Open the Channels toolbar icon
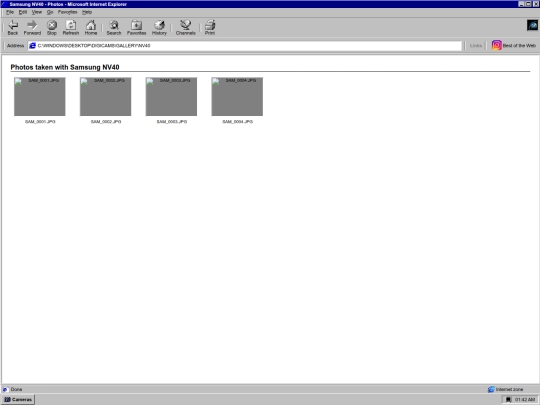The image size is (540, 405). pyautogui.click(x=186, y=28)
